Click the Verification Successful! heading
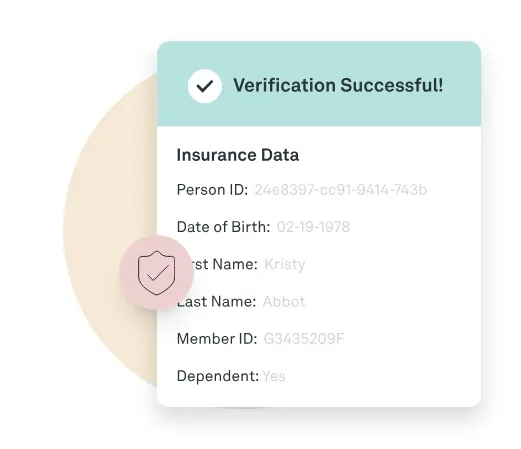The width and height of the screenshot is (521, 449). click(x=338, y=85)
